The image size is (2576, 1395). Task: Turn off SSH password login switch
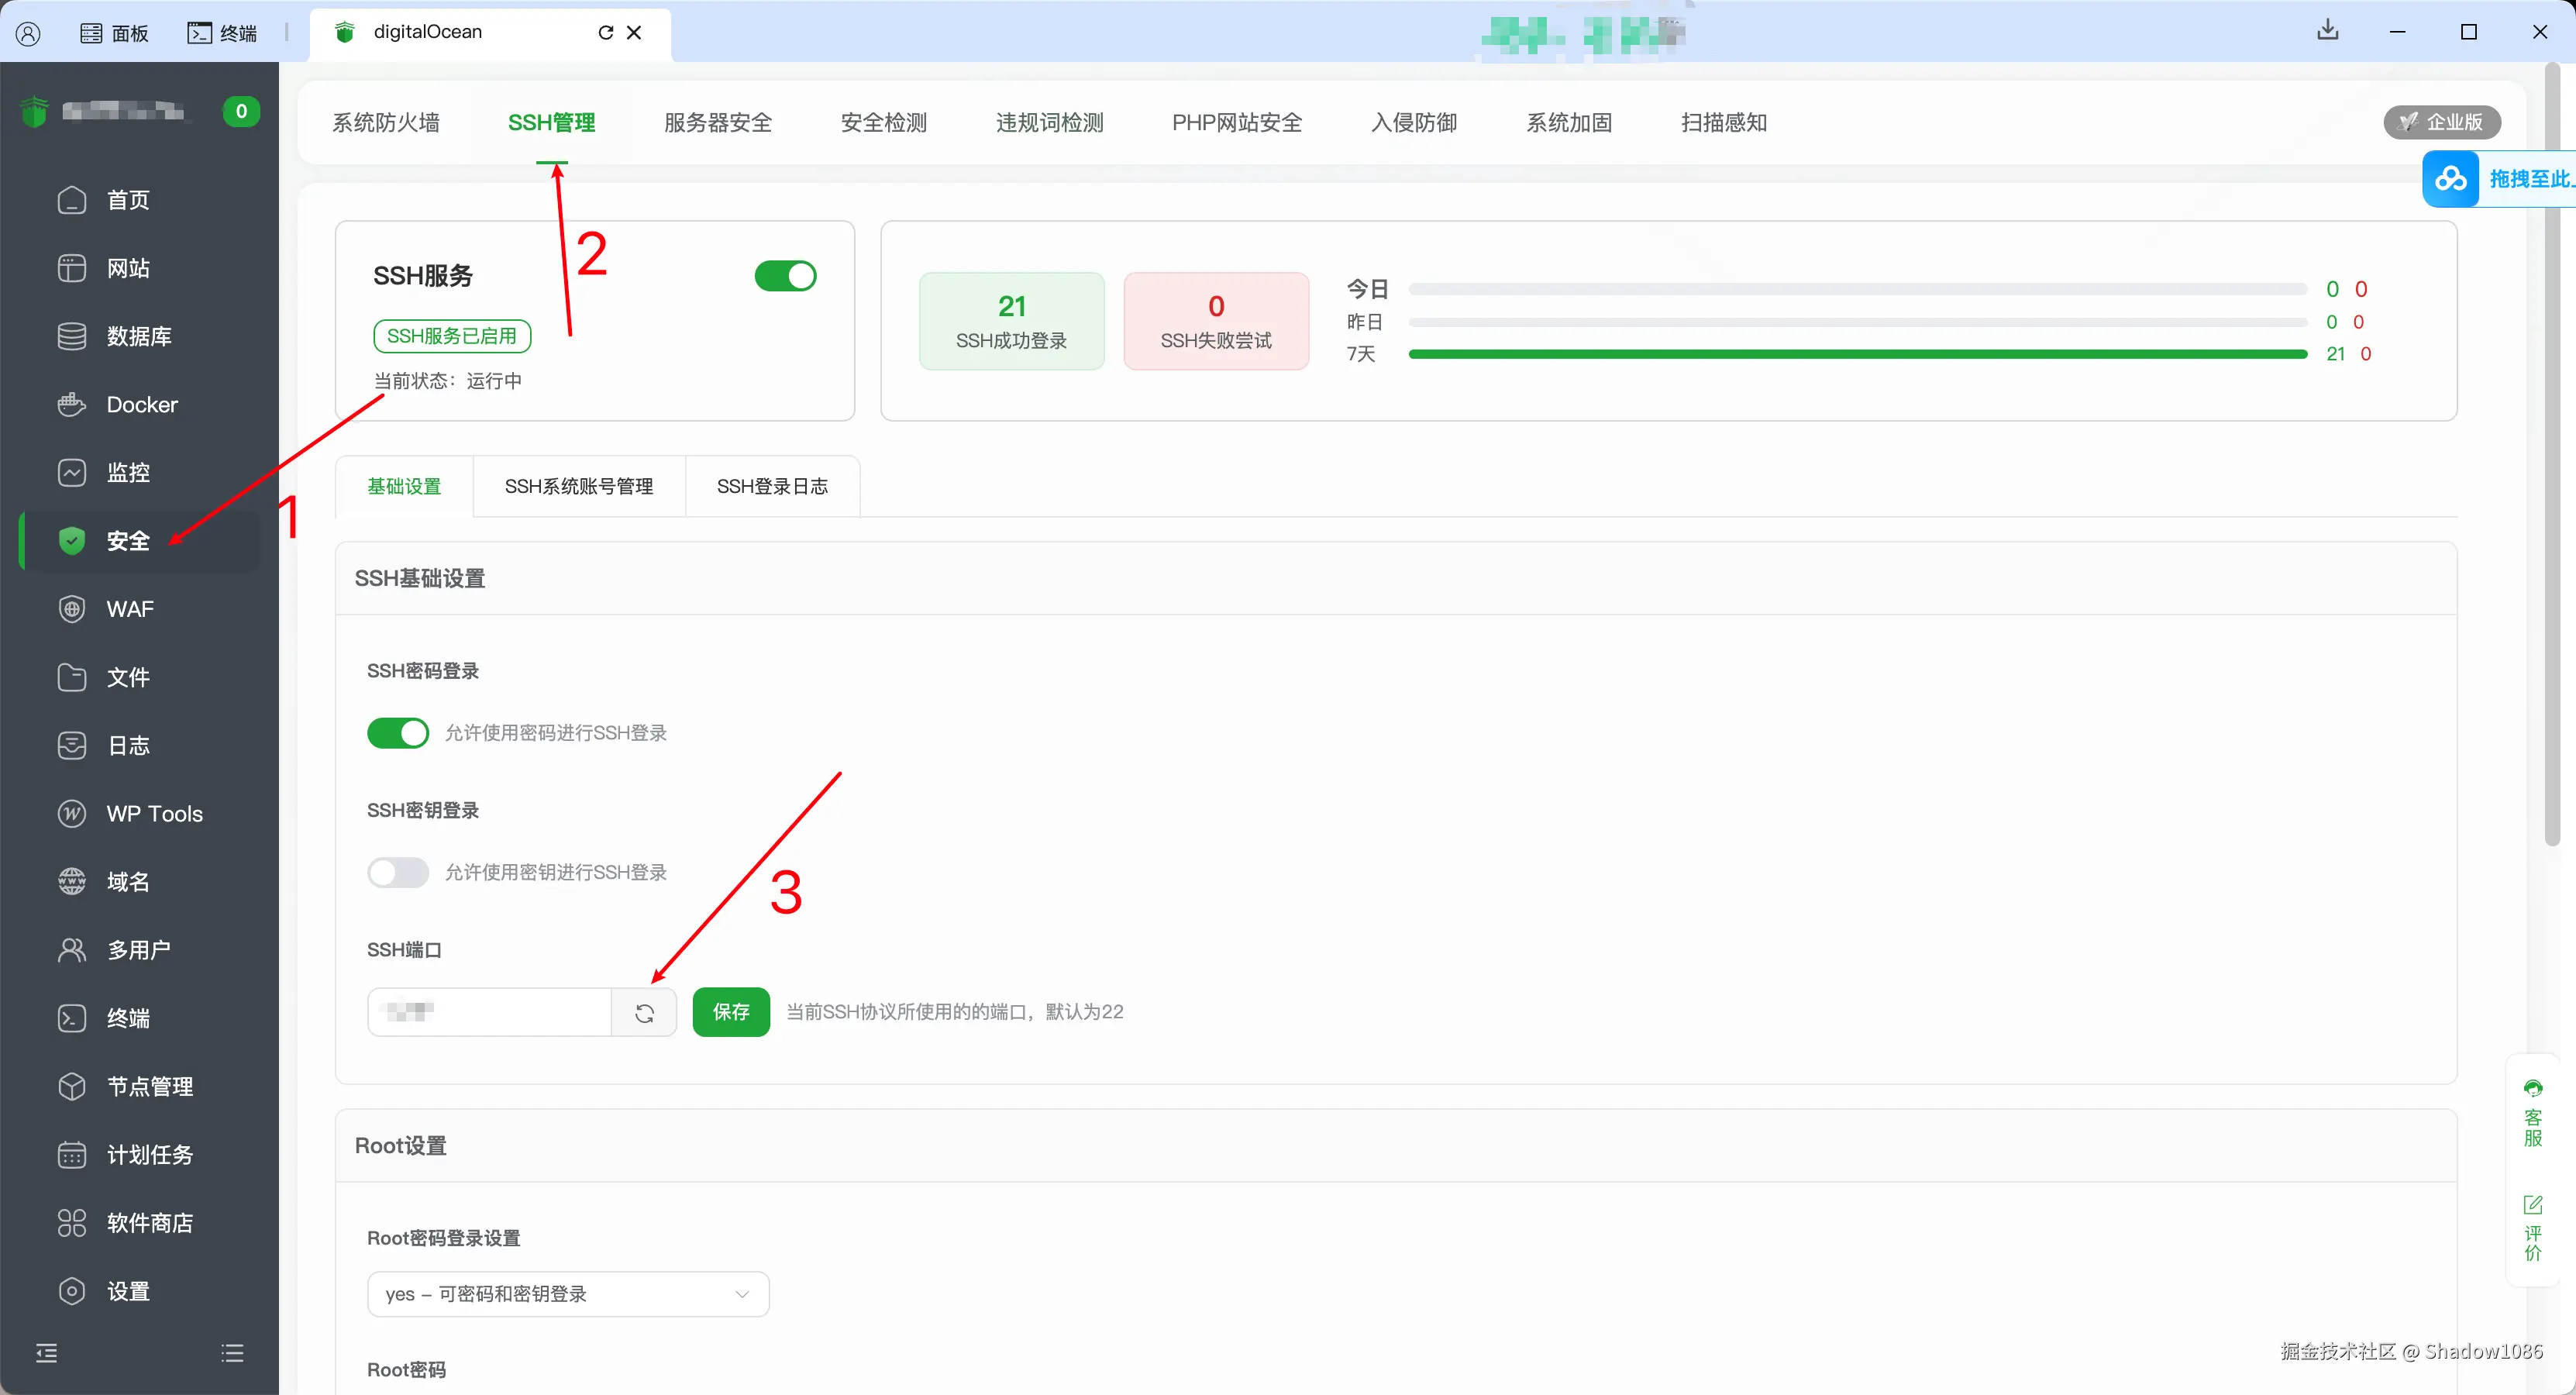397,733
